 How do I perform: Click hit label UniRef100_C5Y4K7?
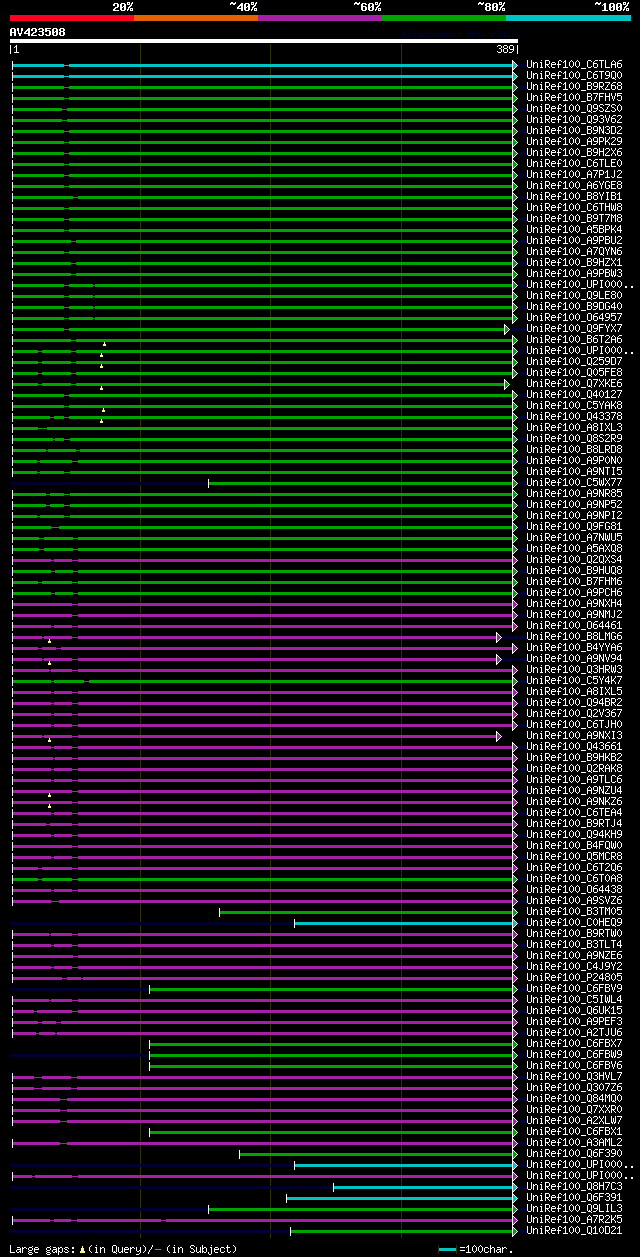tap(574, 680)
